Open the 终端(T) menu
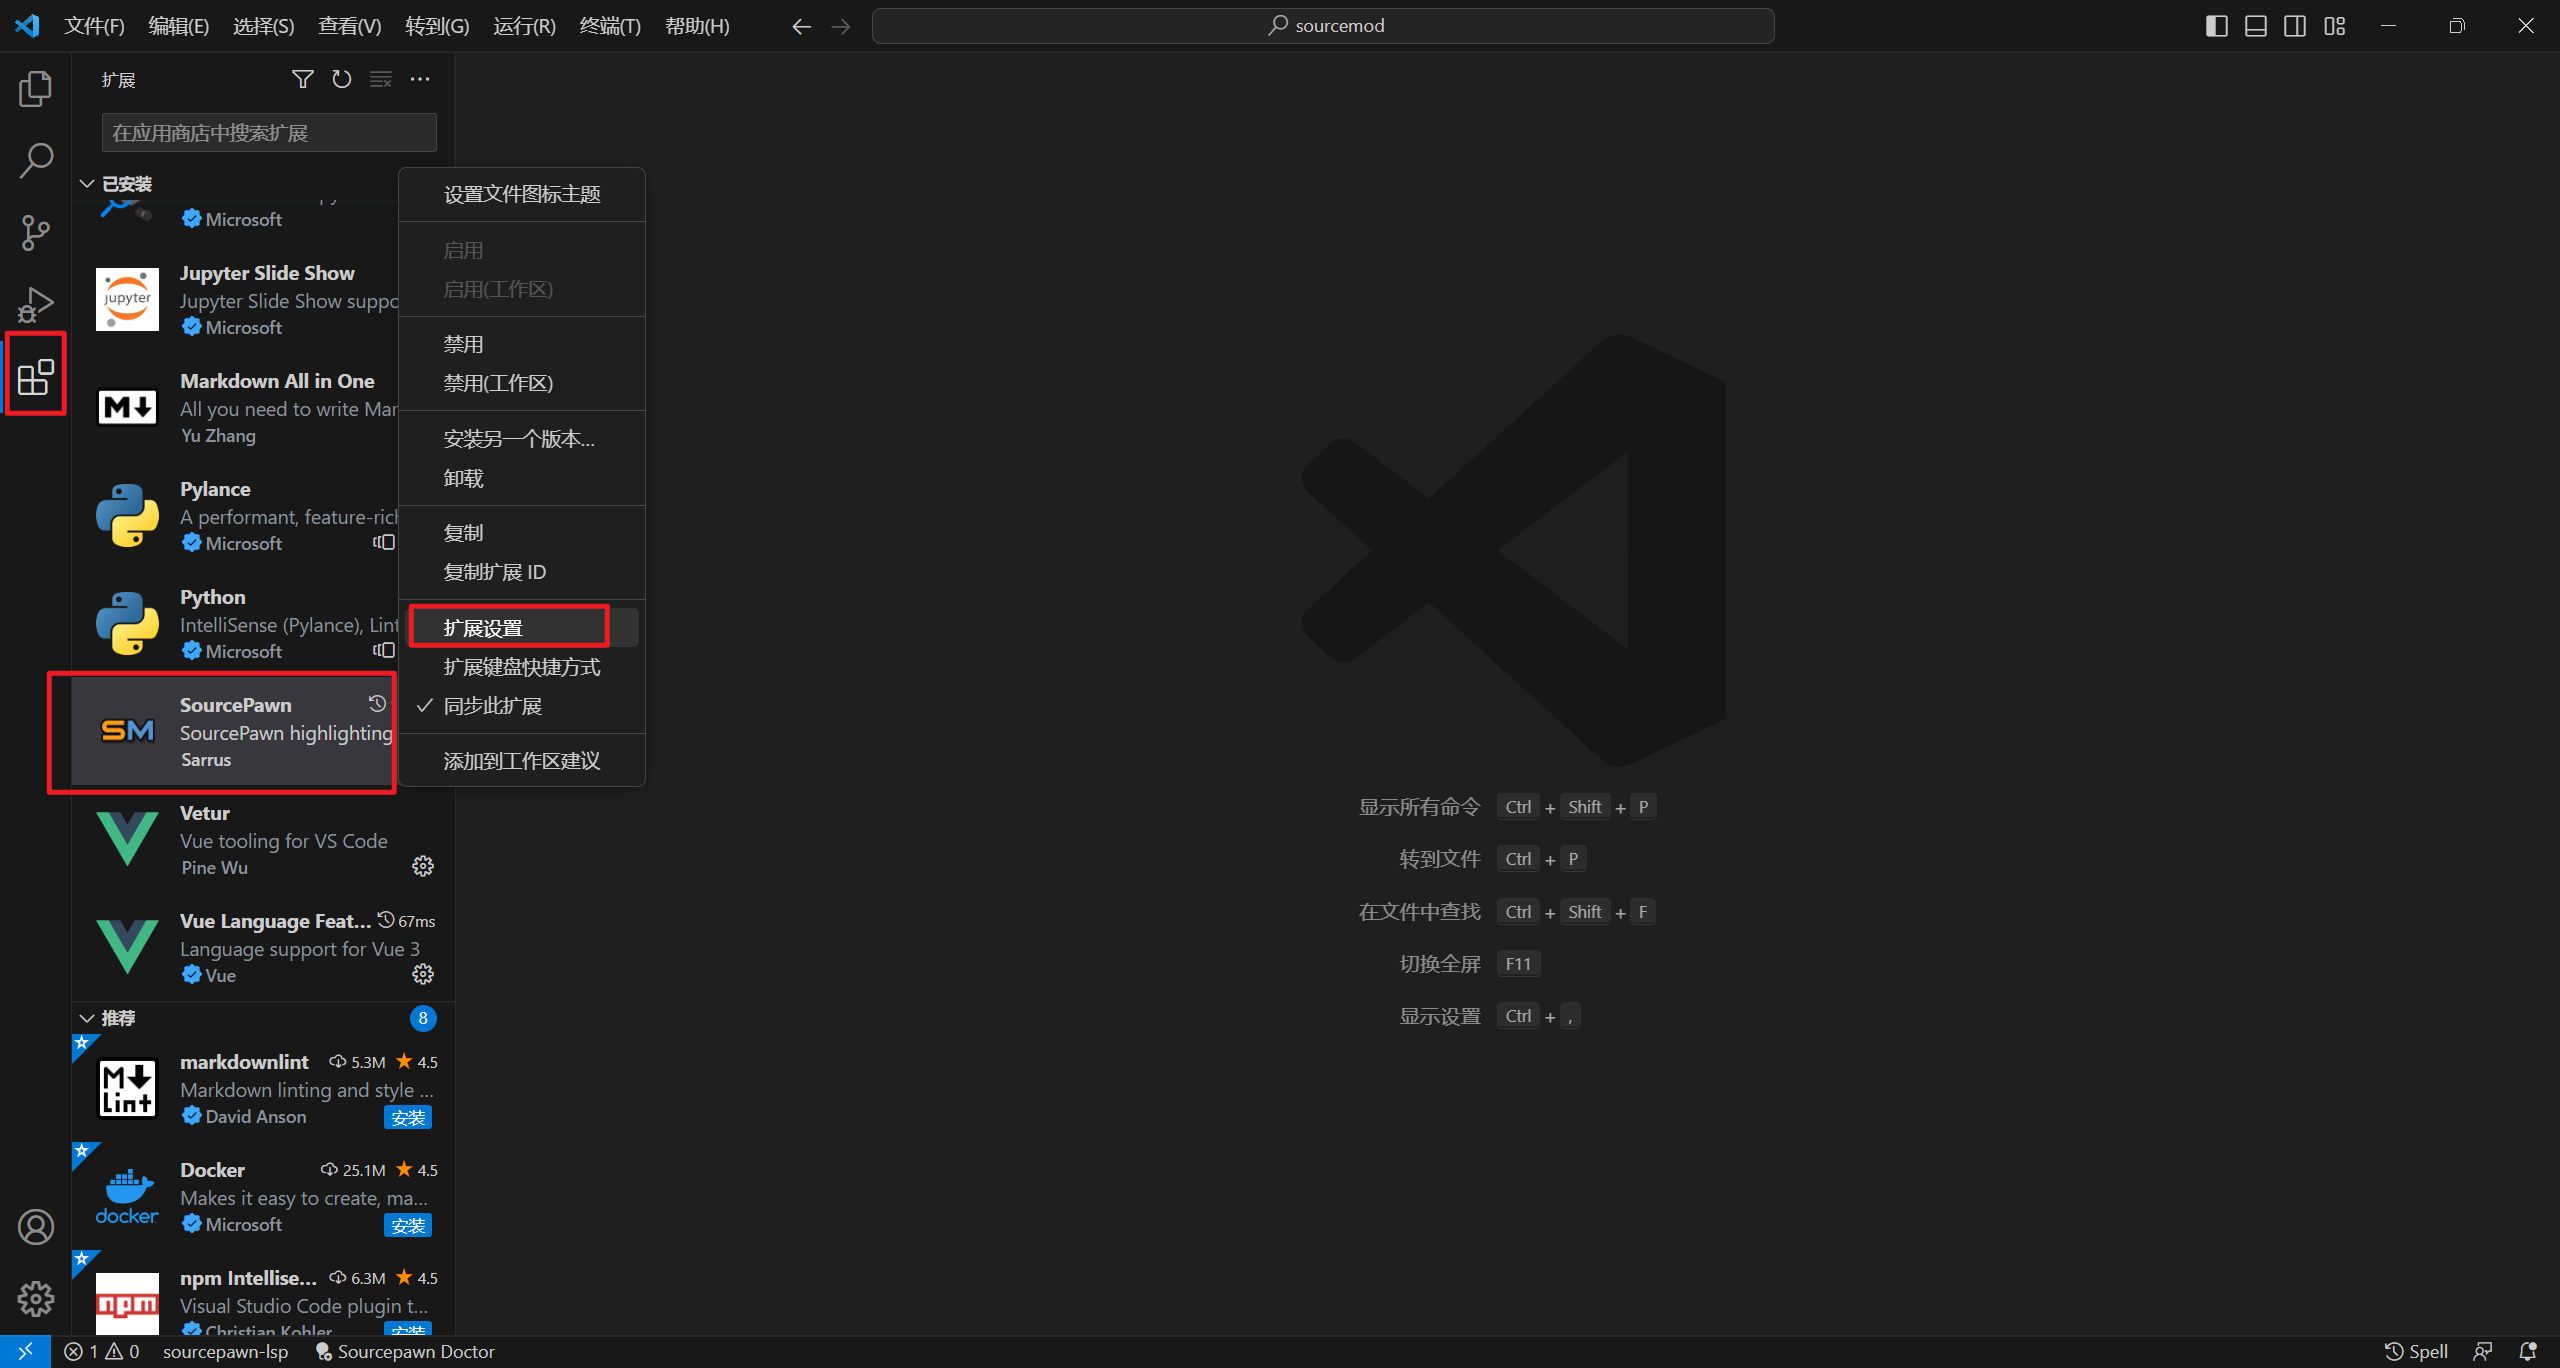Screen dimensions: 2560x1368 (610, 26)
